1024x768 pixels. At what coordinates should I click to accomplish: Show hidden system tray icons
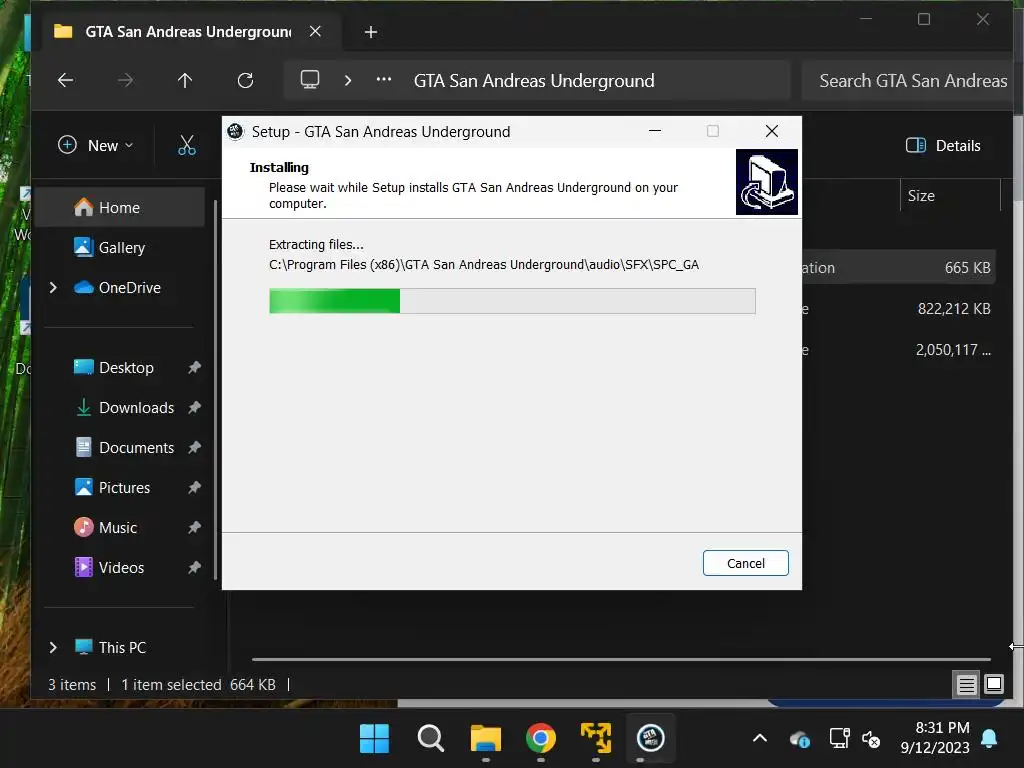[760, 738]
